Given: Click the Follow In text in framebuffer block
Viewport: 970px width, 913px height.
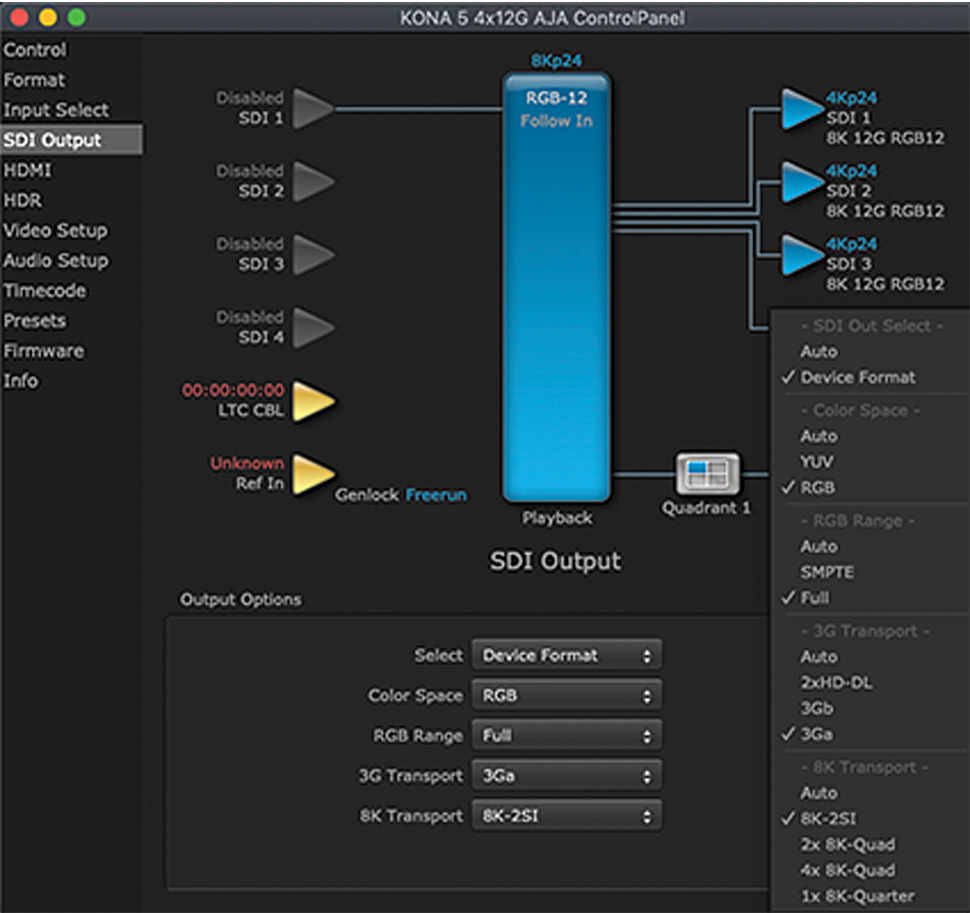Looking at the screenshot, I should (x=556, y=121).
